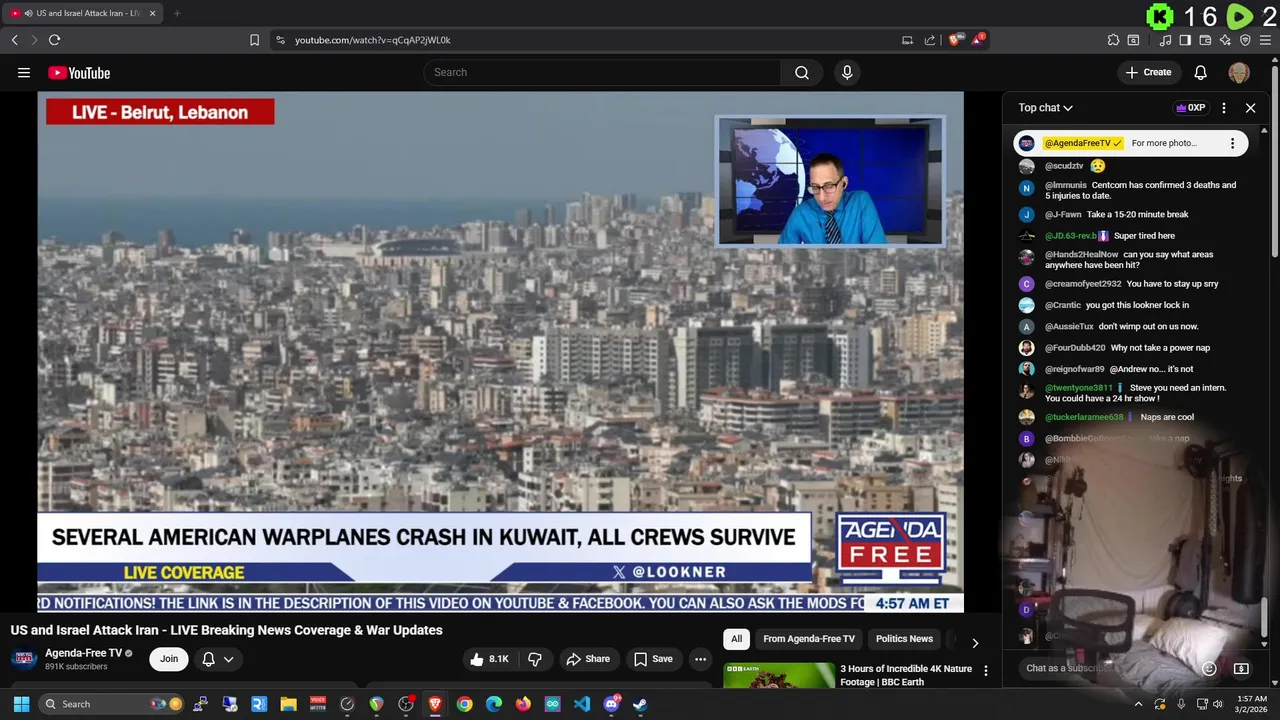Open emoji picker in chat box
The height and width of the screenshot is (720, 1280).
[1209, 668]
